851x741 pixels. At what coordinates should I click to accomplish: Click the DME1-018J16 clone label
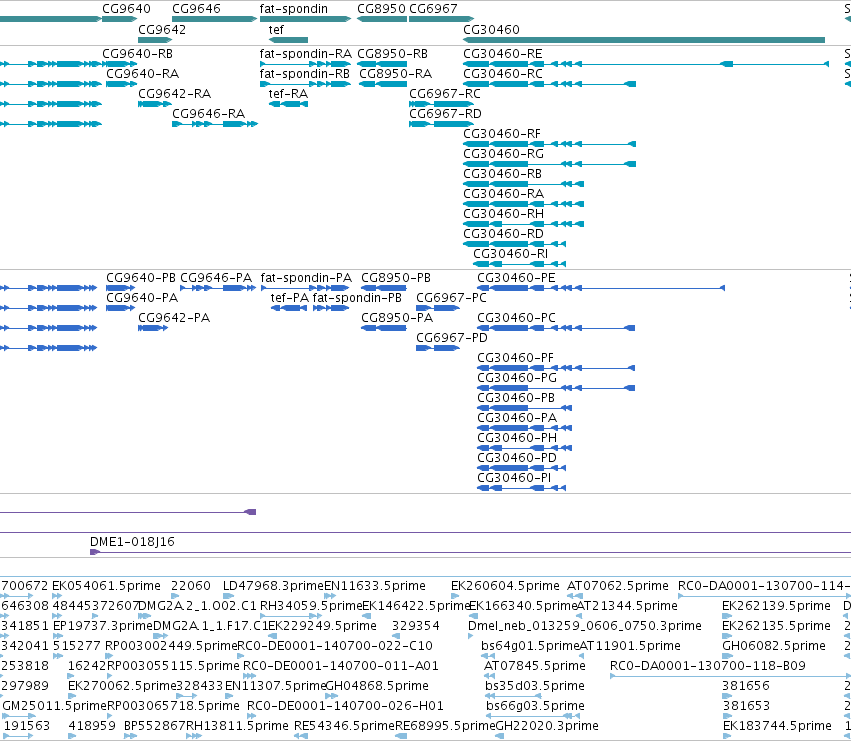[x=132, y=541]
